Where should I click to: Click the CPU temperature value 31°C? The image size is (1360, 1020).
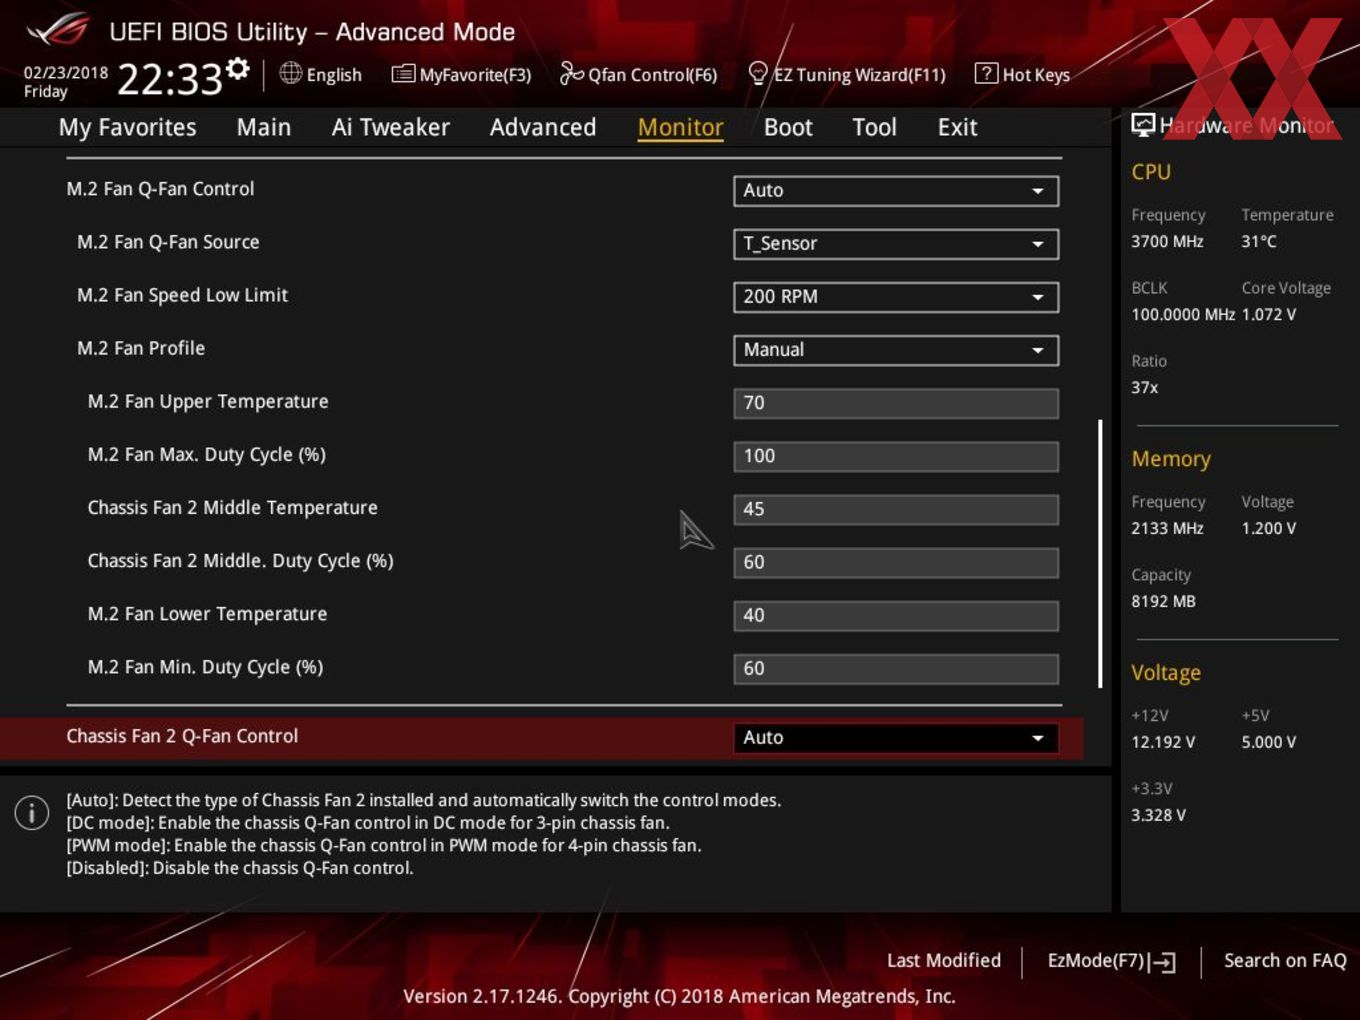[x=1259, y=241]
